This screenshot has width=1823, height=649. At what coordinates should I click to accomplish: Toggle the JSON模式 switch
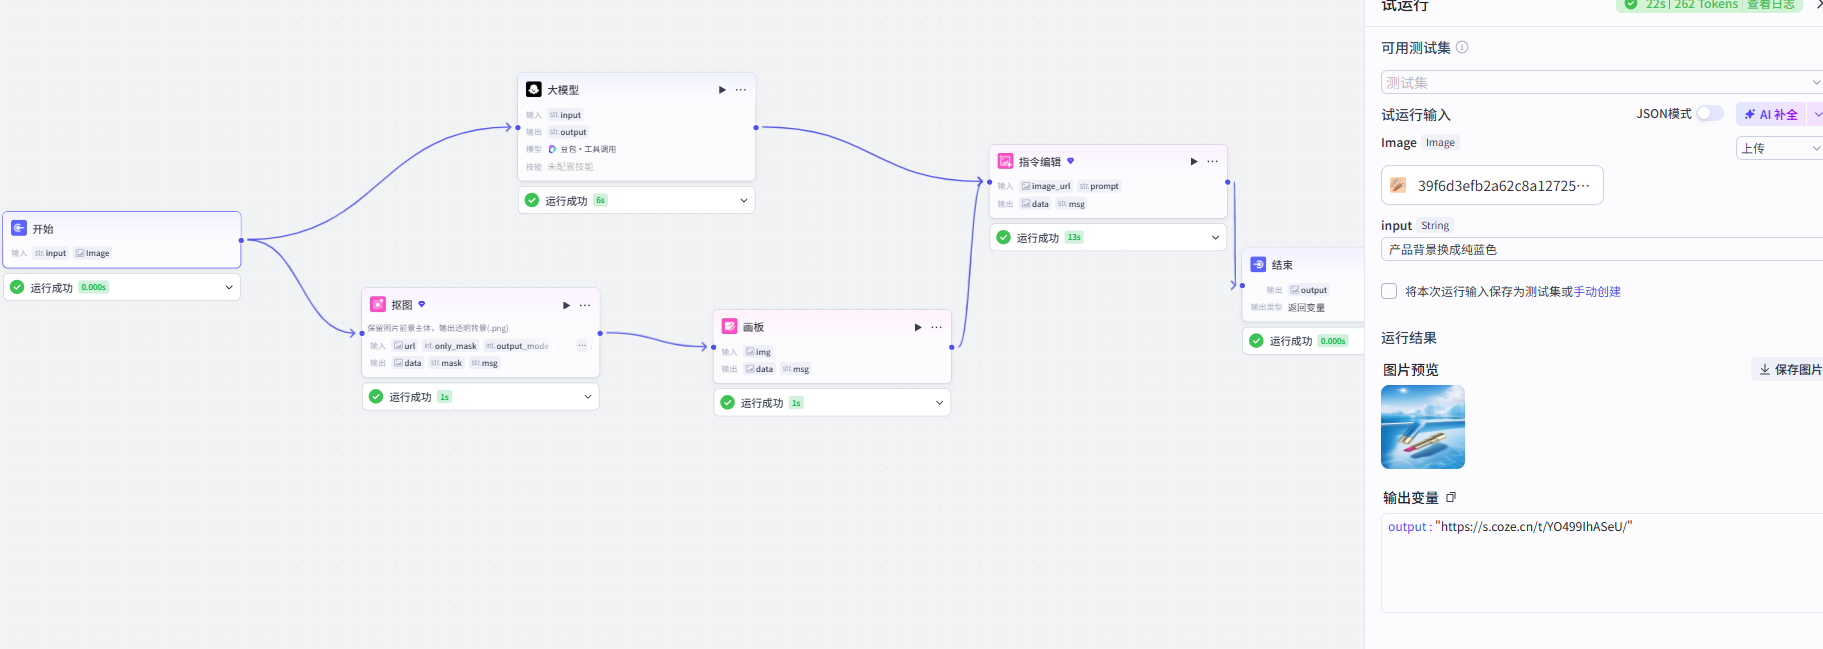coord(1710,113)
